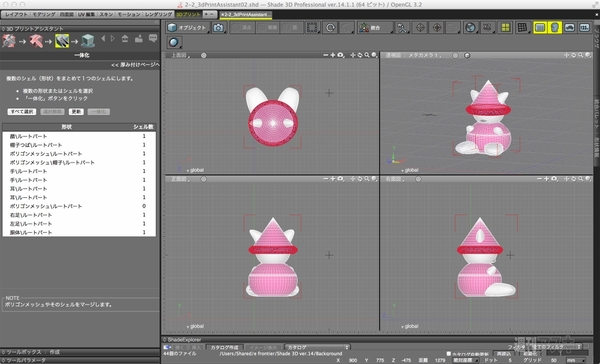
Task: Click the 再読込 button in ShadeExplorer
Action: (504, 354)
